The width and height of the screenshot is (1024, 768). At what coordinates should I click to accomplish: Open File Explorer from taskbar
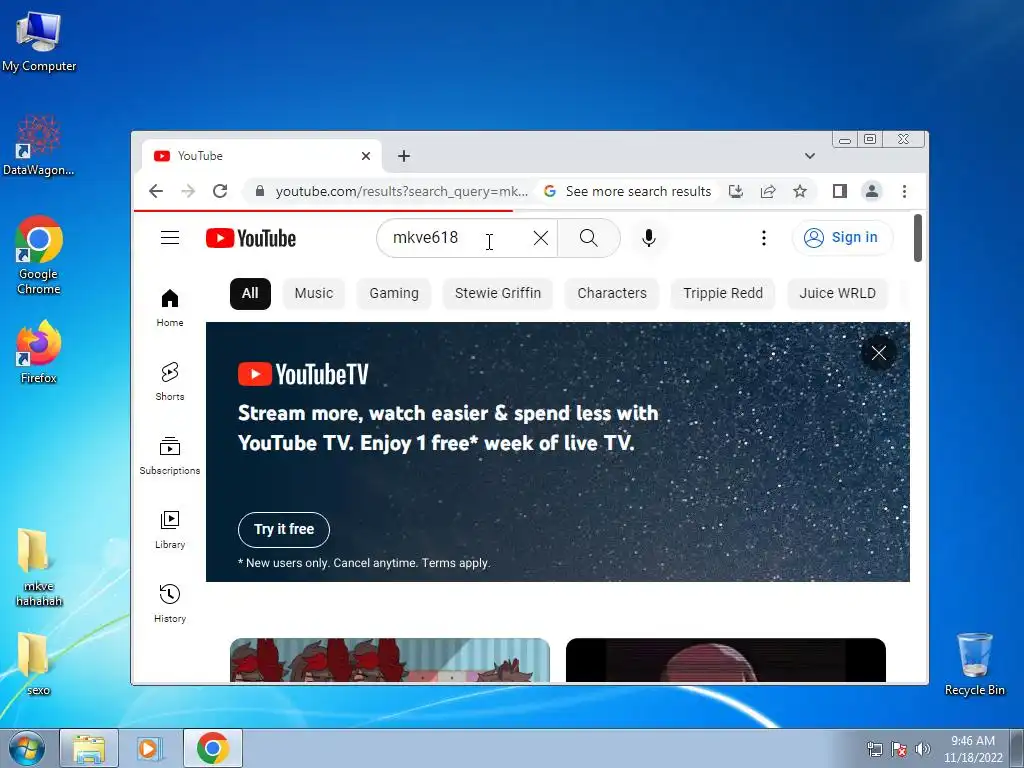coord(89,748)
